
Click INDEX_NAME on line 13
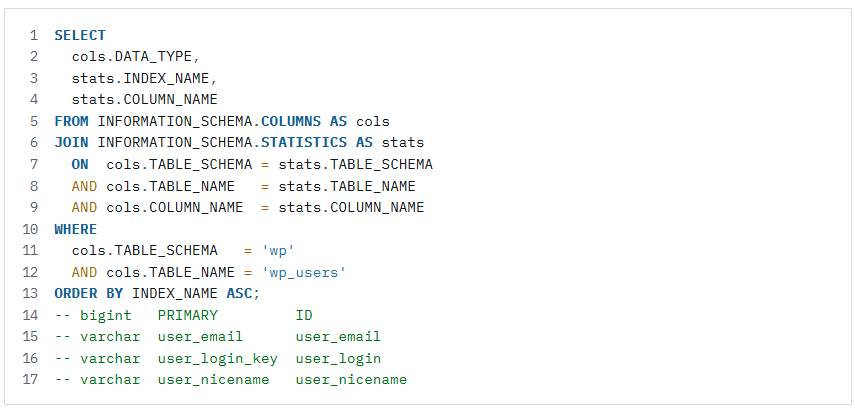(x=175, y=294)
